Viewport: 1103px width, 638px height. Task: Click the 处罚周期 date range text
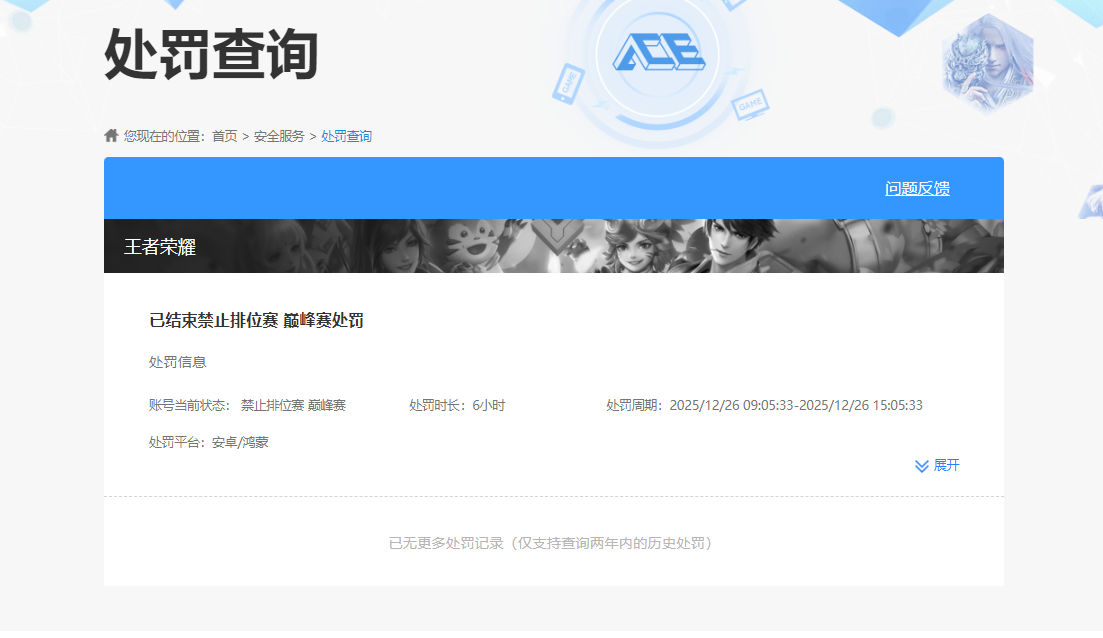tap(763, 404)
